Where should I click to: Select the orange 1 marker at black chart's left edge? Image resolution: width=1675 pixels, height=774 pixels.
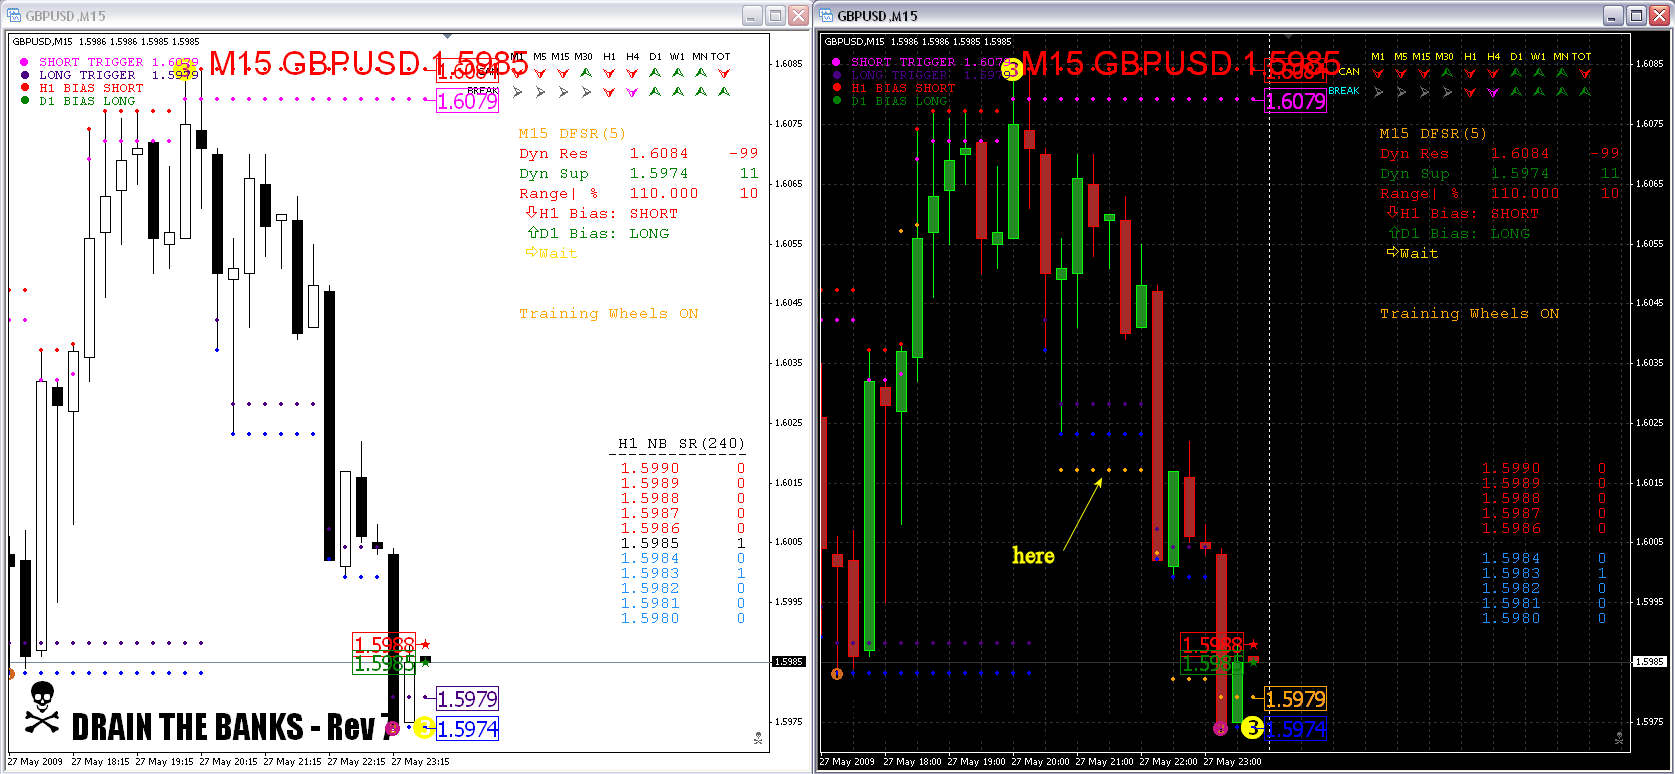[x=837, y=674]
